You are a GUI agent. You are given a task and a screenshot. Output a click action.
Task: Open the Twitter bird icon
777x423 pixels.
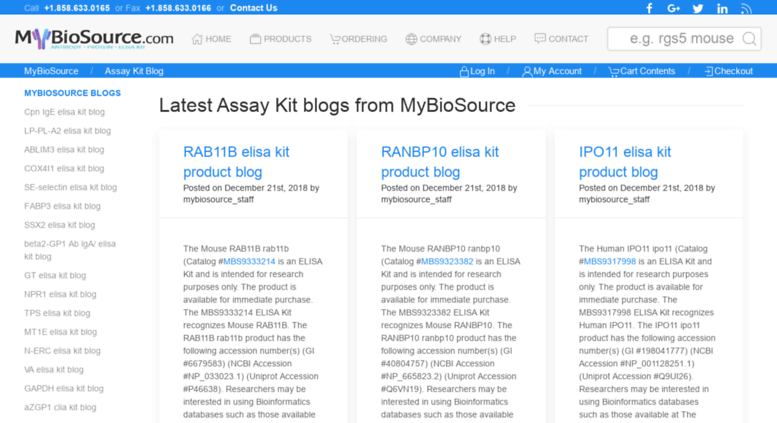[698, 8]
